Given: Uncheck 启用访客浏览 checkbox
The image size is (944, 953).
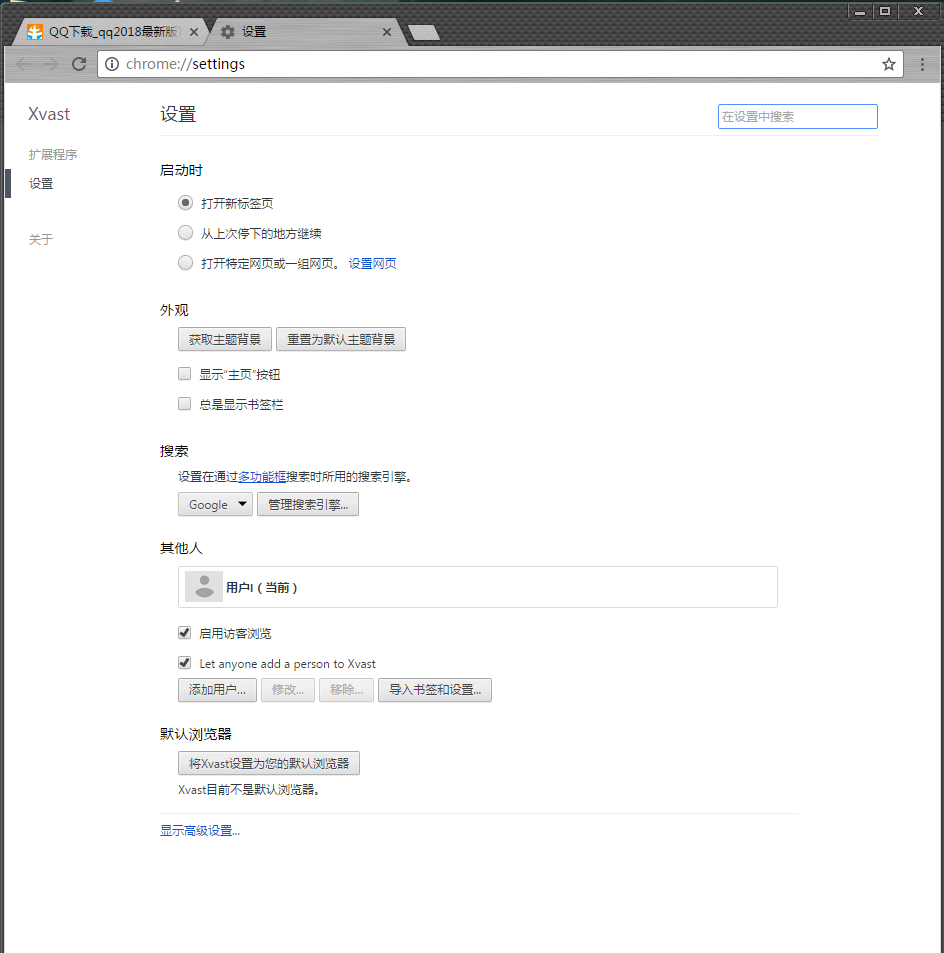Looking at the screenshot, I should coord(184,633).
